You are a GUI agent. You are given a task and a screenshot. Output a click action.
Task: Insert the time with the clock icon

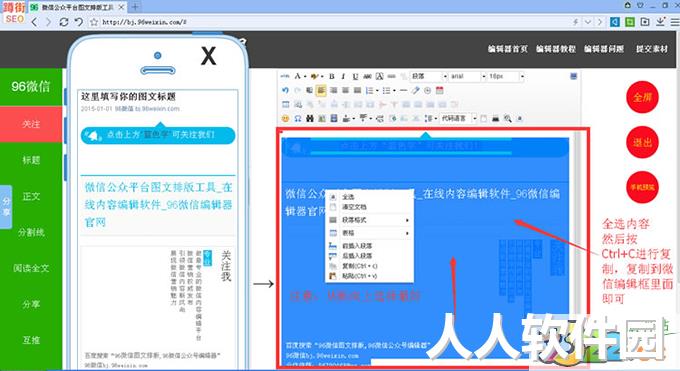point(428,90)
